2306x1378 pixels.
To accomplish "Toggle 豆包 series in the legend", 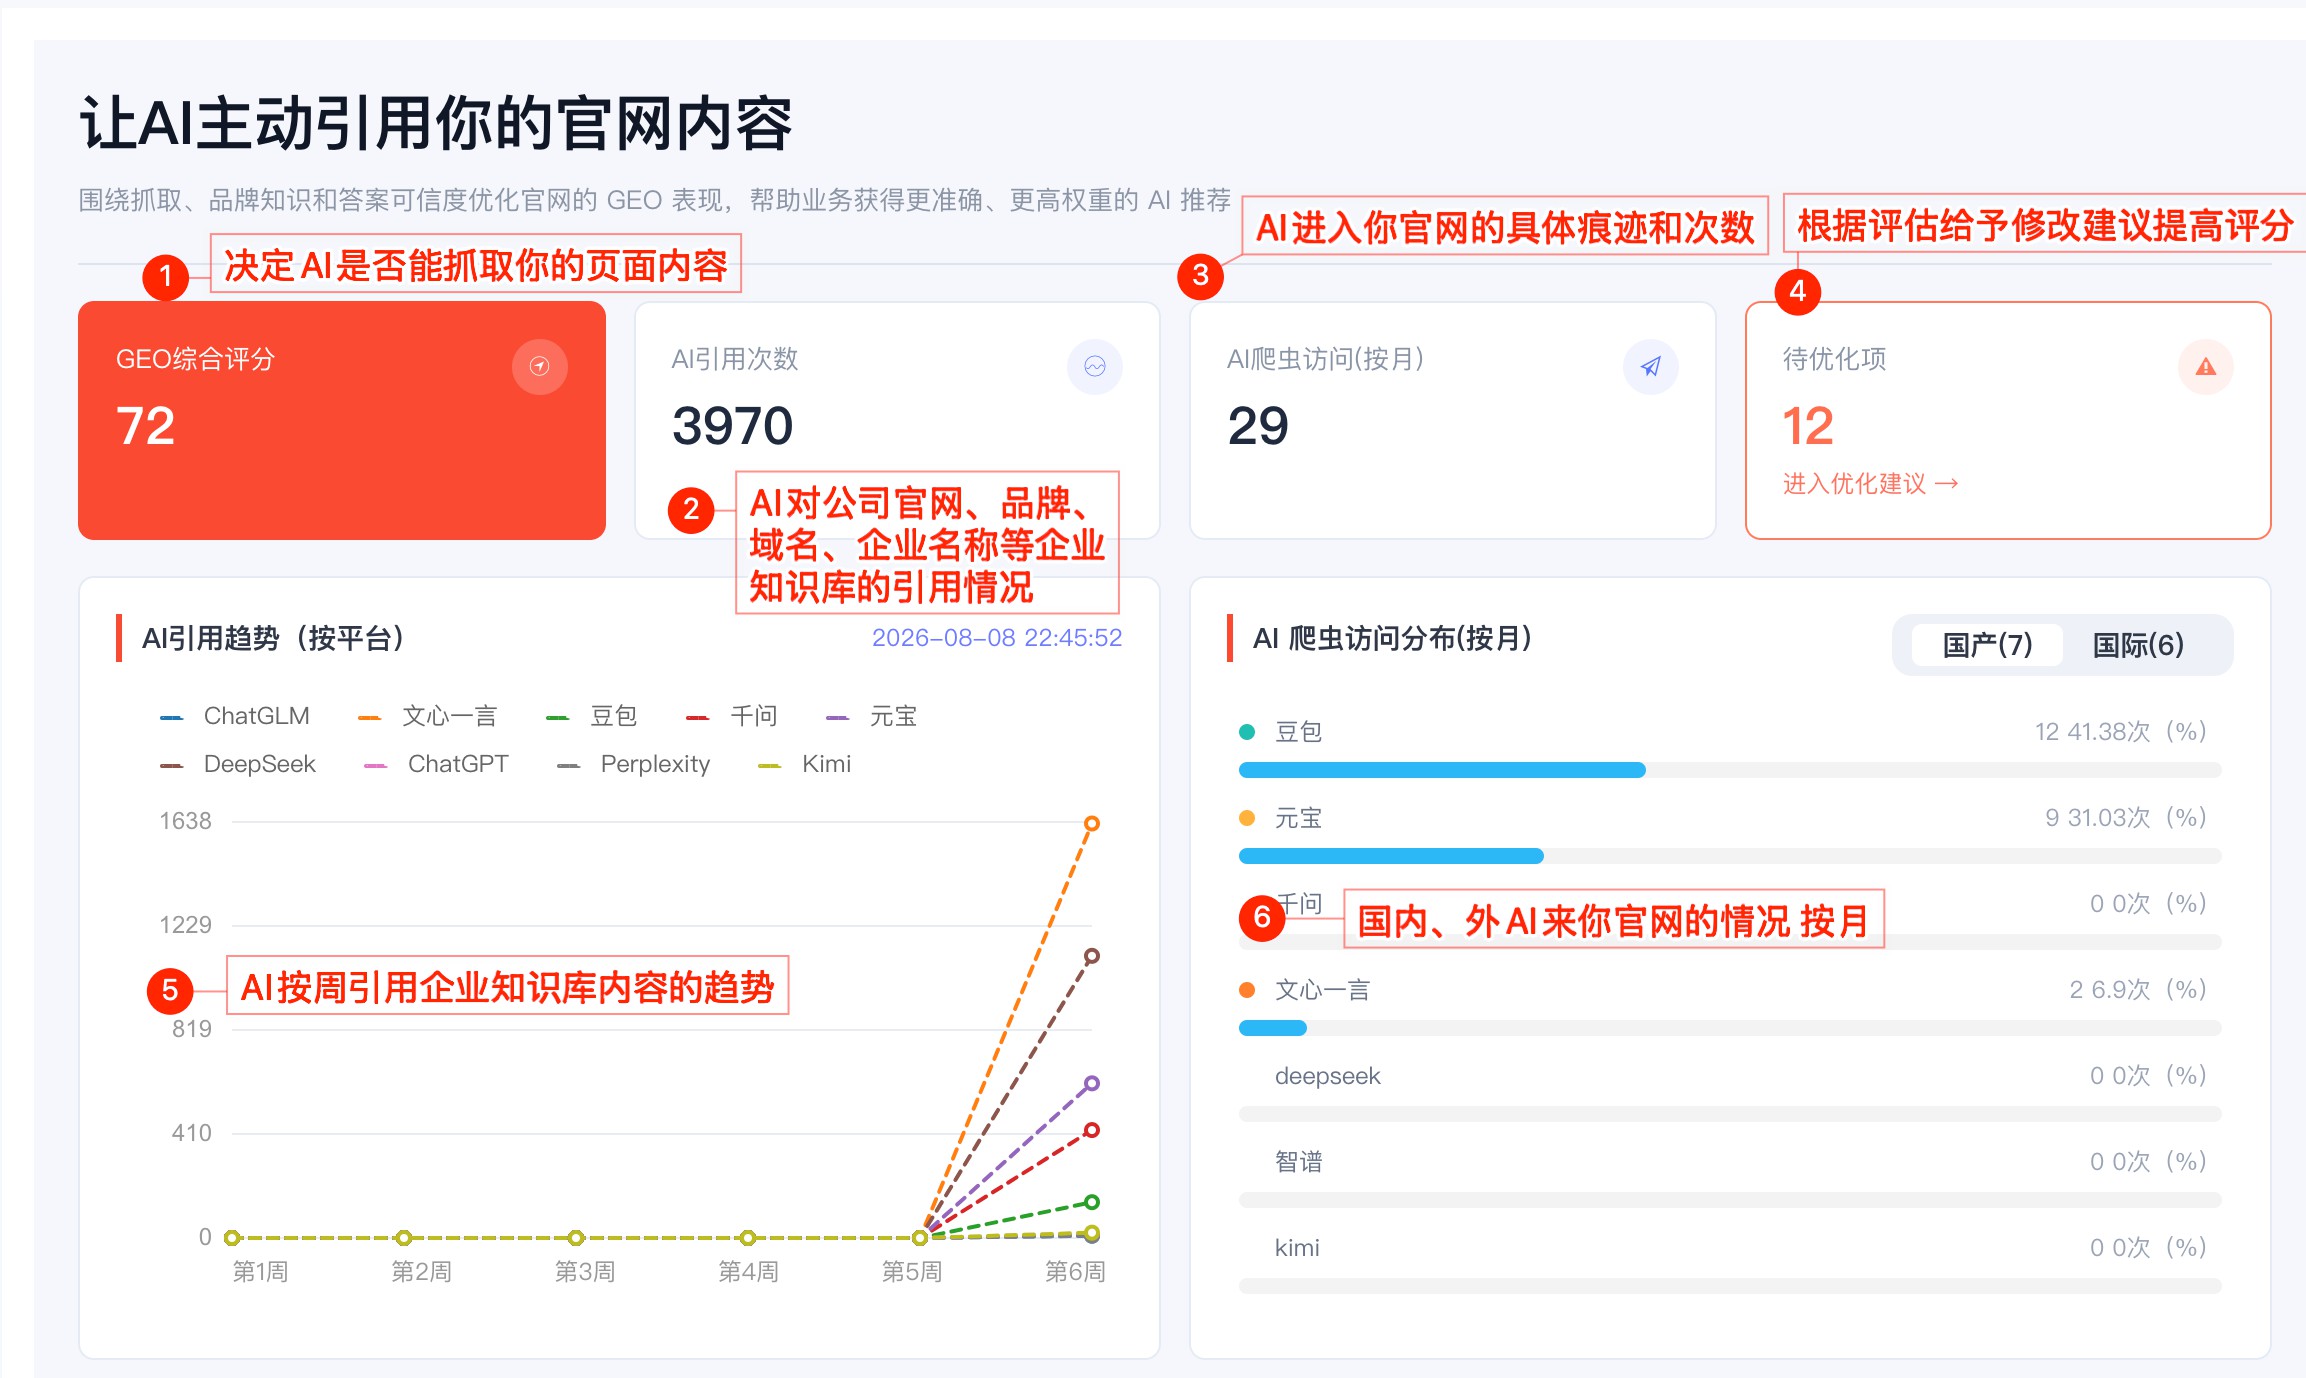I will [x=591, y=716].
